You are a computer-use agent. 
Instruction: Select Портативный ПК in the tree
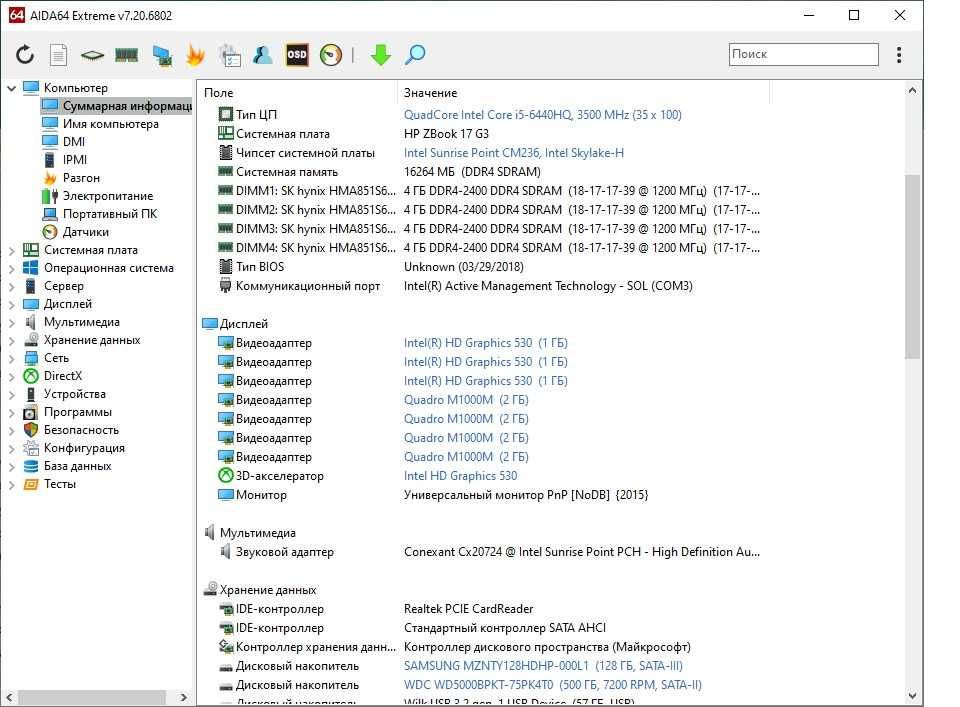coord(110,214)
